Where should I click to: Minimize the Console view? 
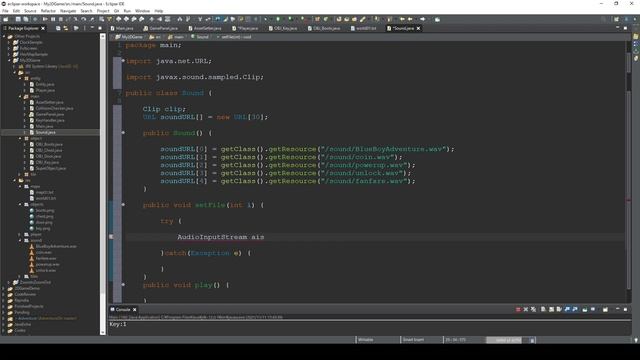[618, 309]
